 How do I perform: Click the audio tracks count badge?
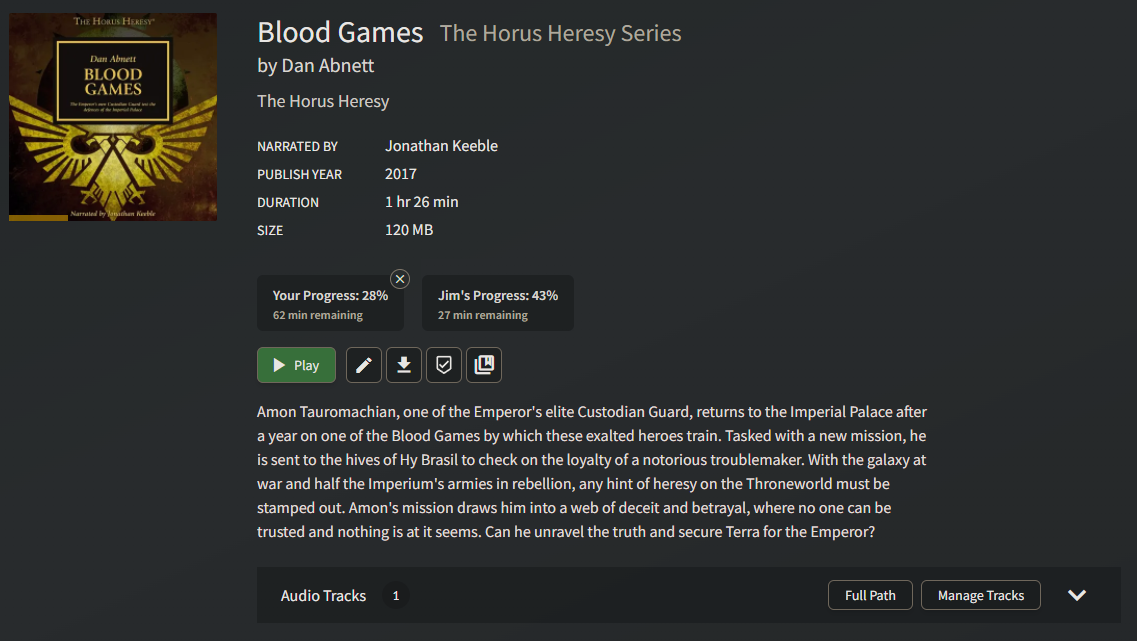396,595
